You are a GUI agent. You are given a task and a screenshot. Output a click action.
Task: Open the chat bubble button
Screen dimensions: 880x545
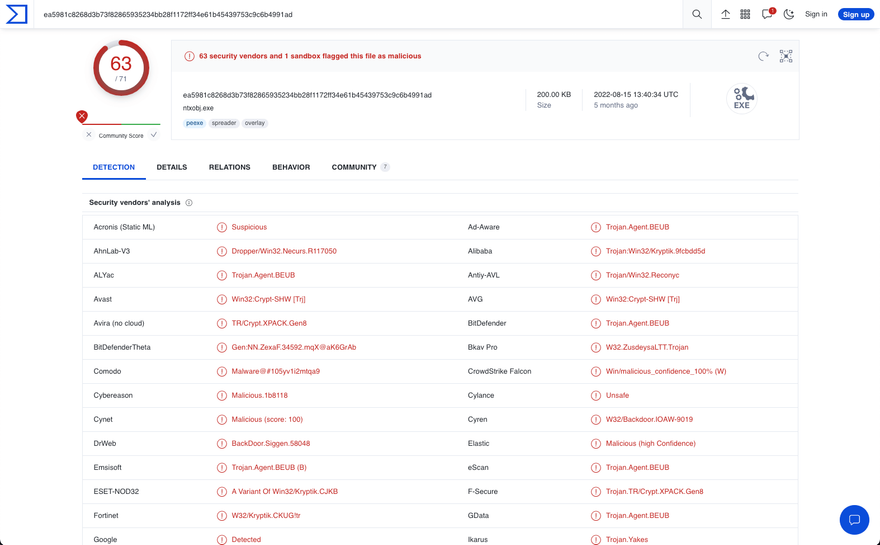(x=854, y=519)
